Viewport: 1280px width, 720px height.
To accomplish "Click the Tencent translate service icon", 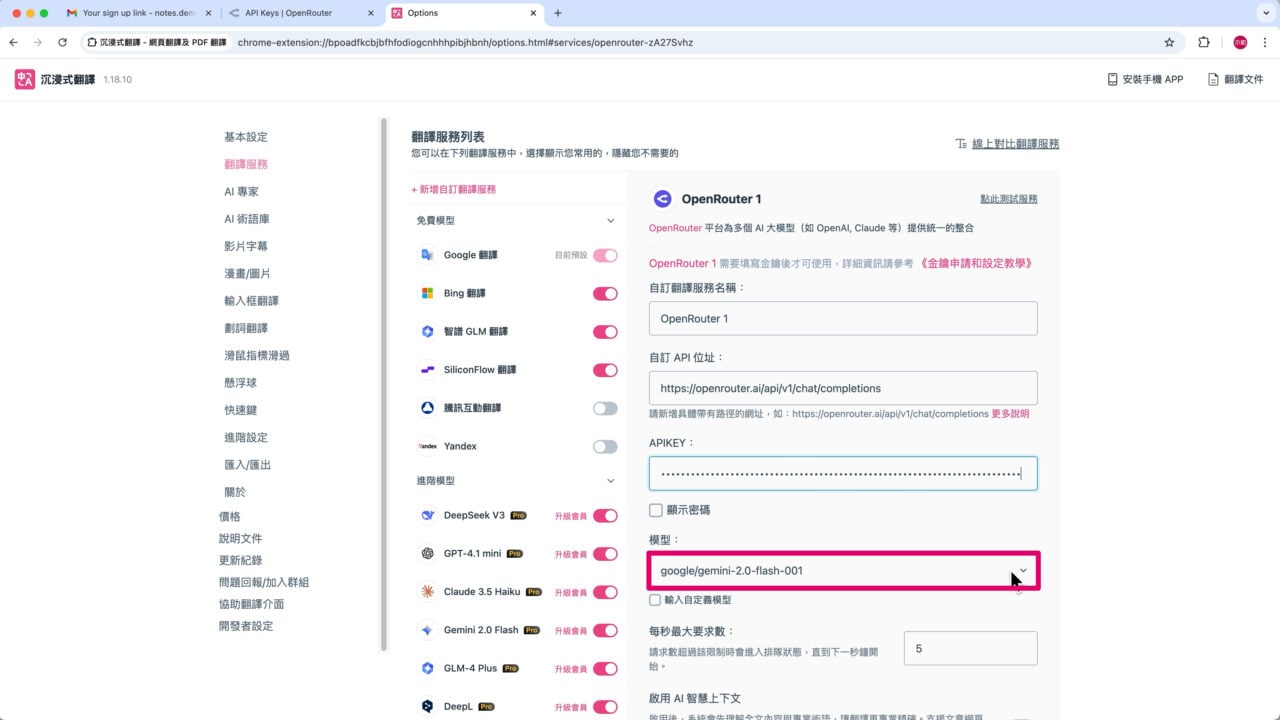I will pyautogui.click(x=427, y=408).
